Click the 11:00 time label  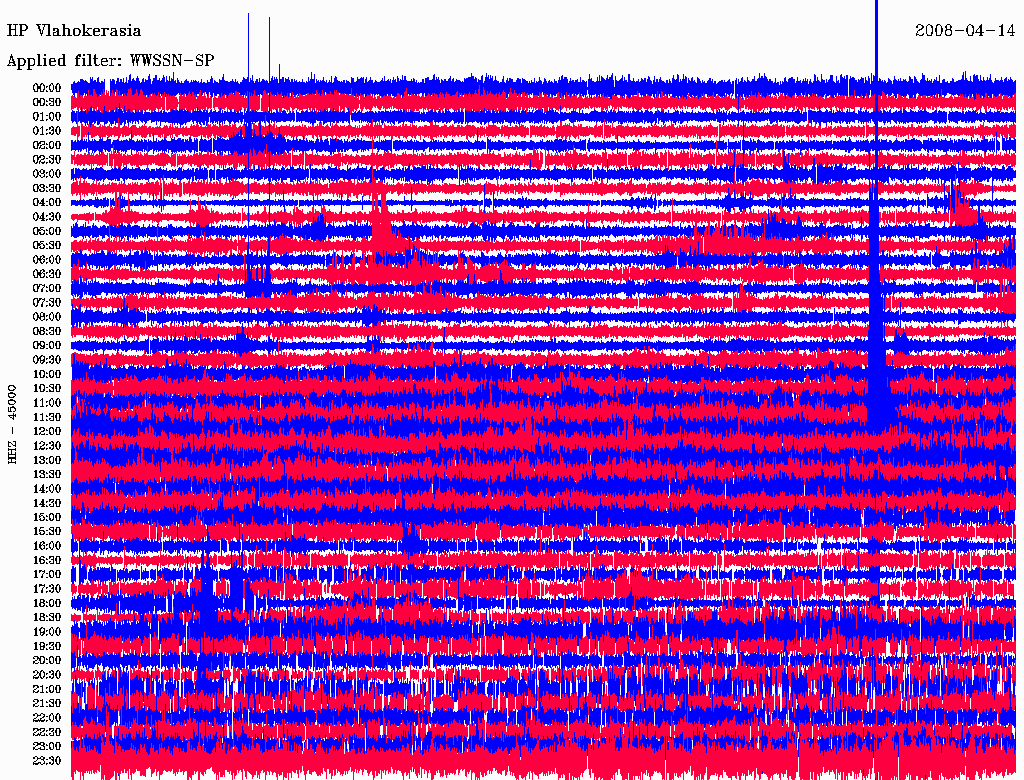coord(47,403)
